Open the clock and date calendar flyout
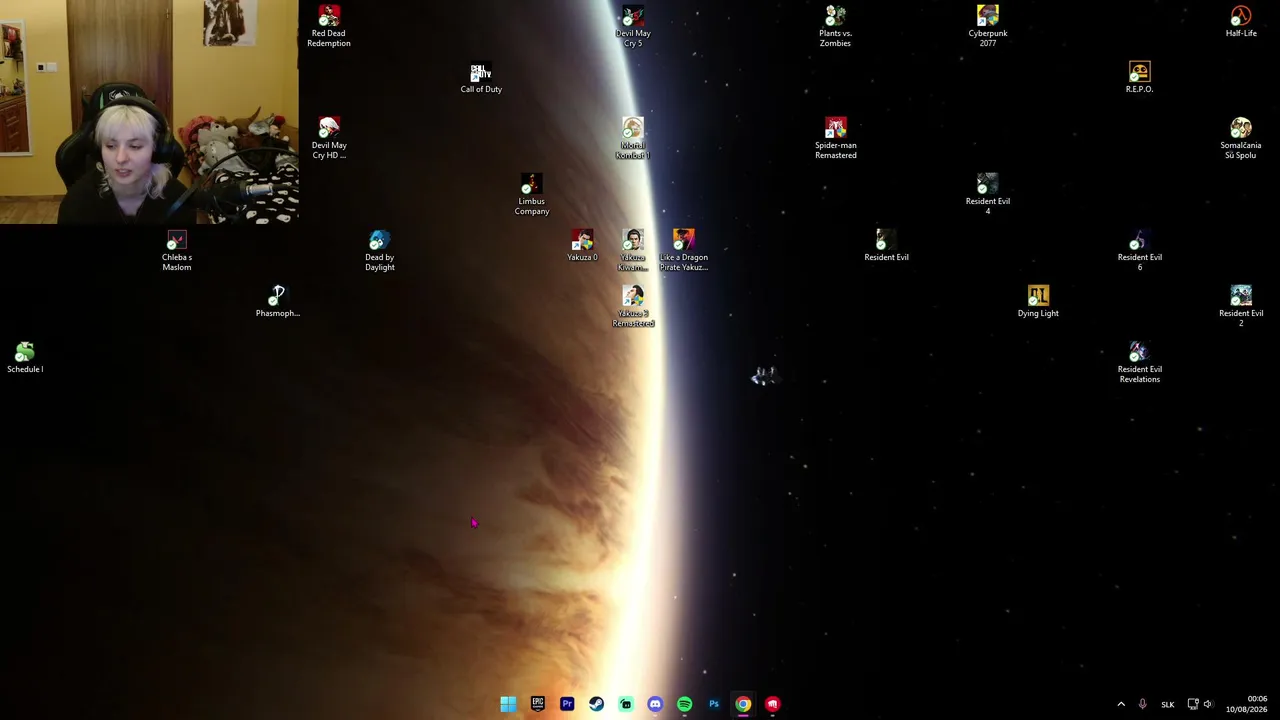The image size is (1280, 720). (1247, 704)
